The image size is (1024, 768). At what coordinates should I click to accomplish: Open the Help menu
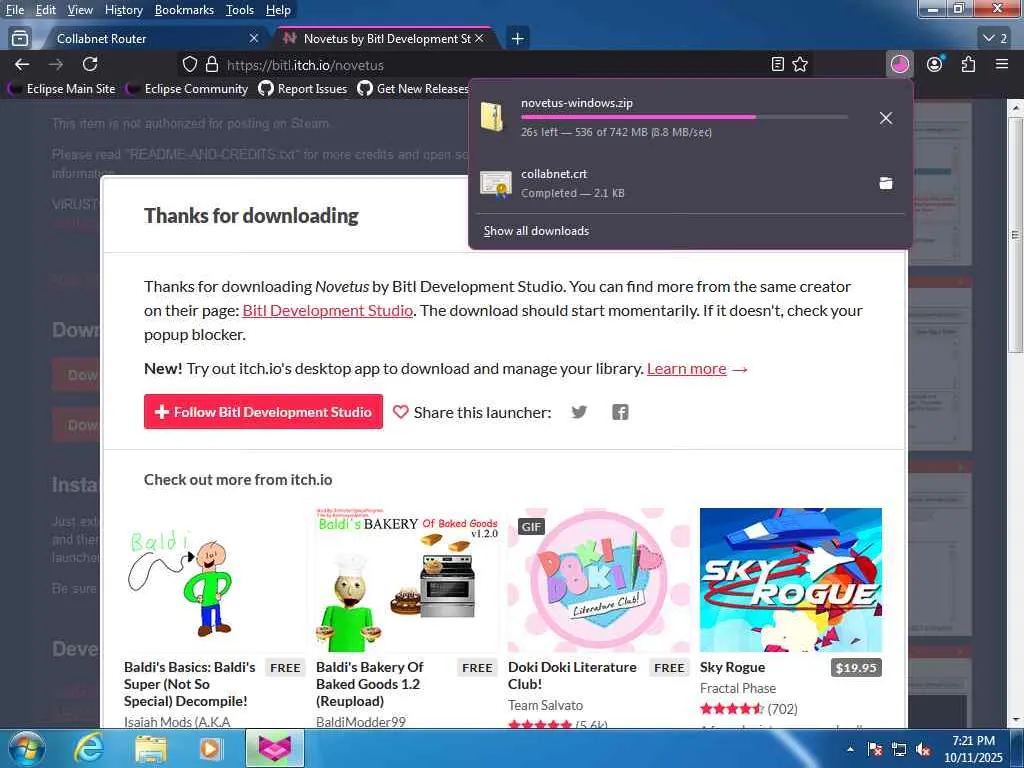point(278,10)
